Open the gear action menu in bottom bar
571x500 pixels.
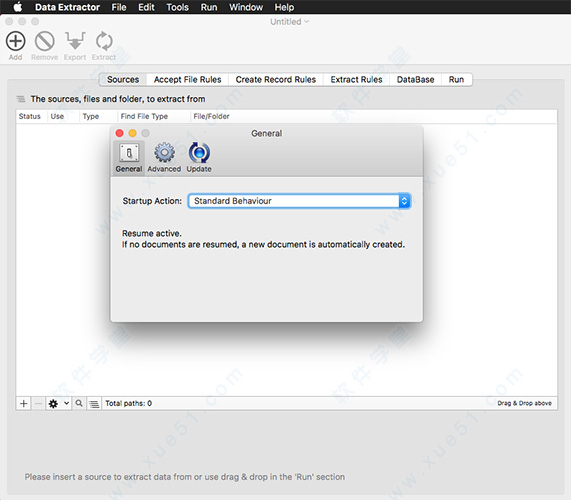tap(59, 403)
